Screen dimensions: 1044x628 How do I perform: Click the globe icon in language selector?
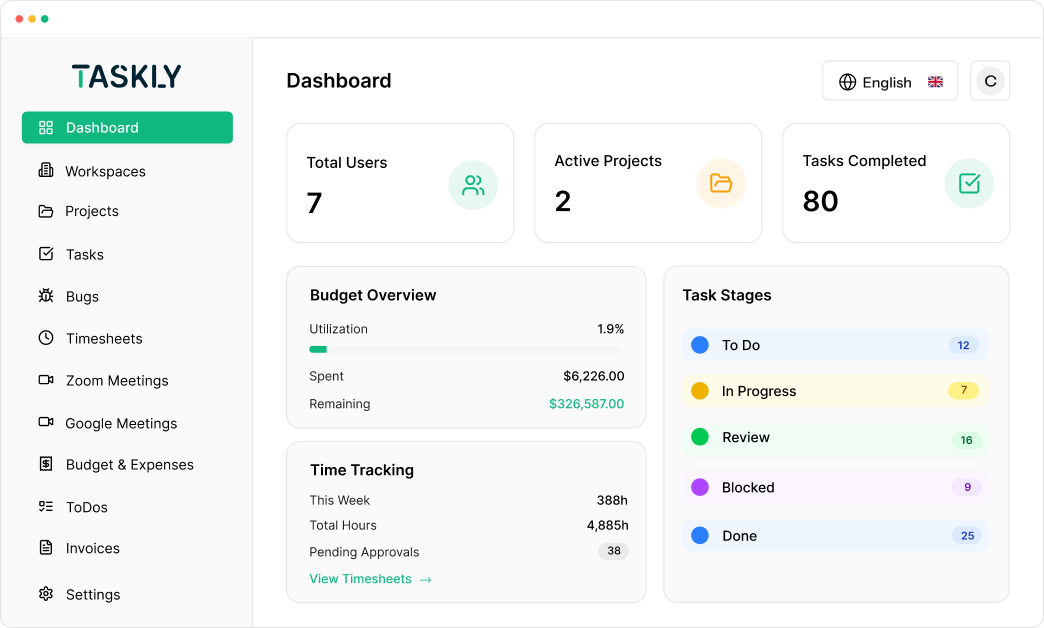(x=847, y=82)
